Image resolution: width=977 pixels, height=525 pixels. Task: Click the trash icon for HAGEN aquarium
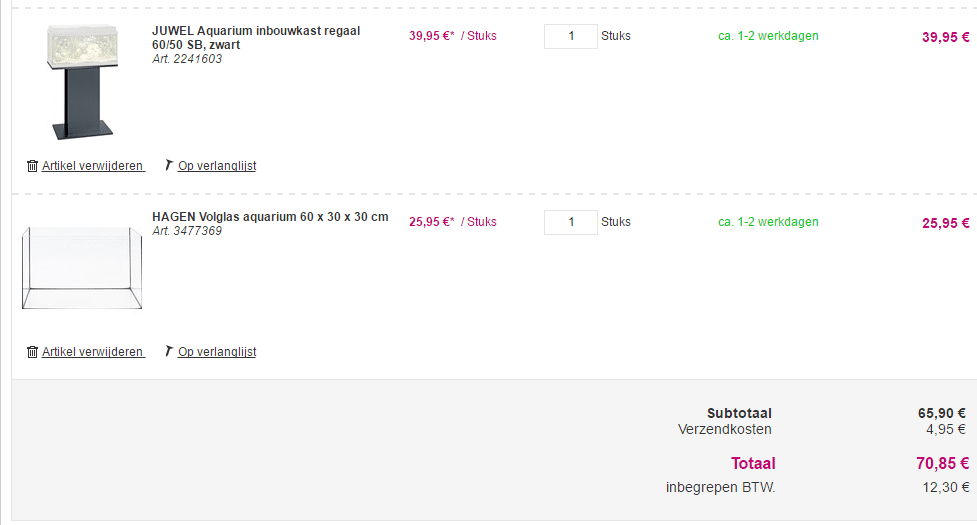pyautogui.click(x=32, y=352)
